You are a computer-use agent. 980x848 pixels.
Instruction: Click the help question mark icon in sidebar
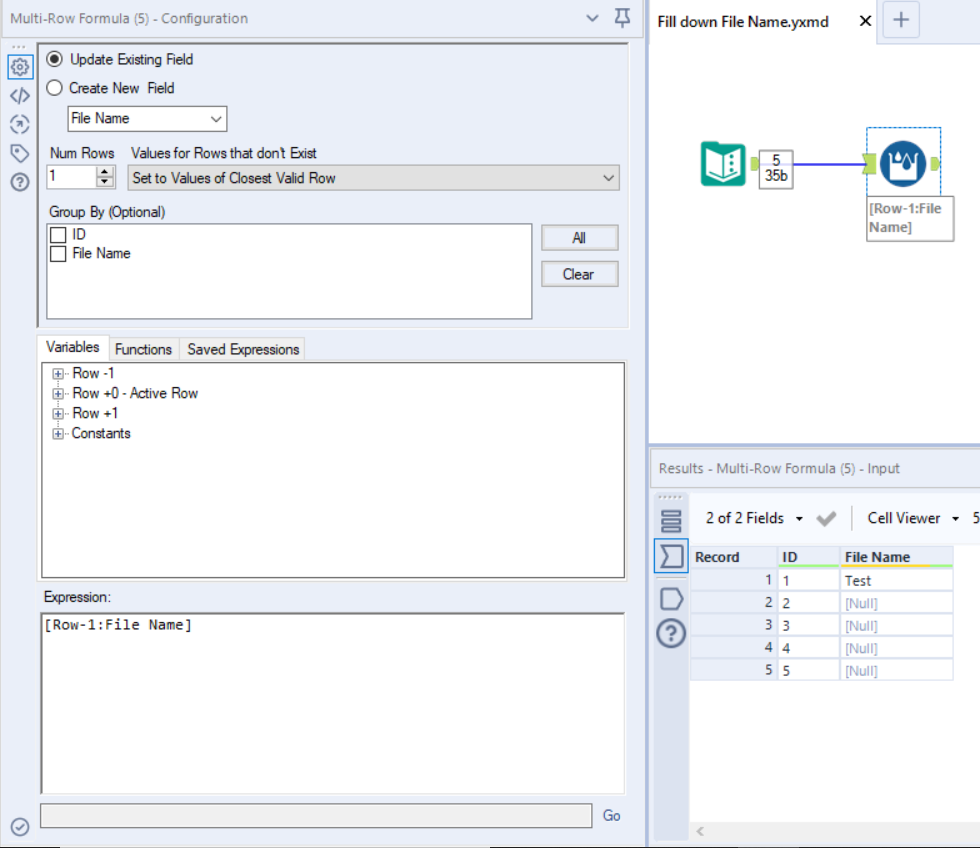(x=20, y=180)
